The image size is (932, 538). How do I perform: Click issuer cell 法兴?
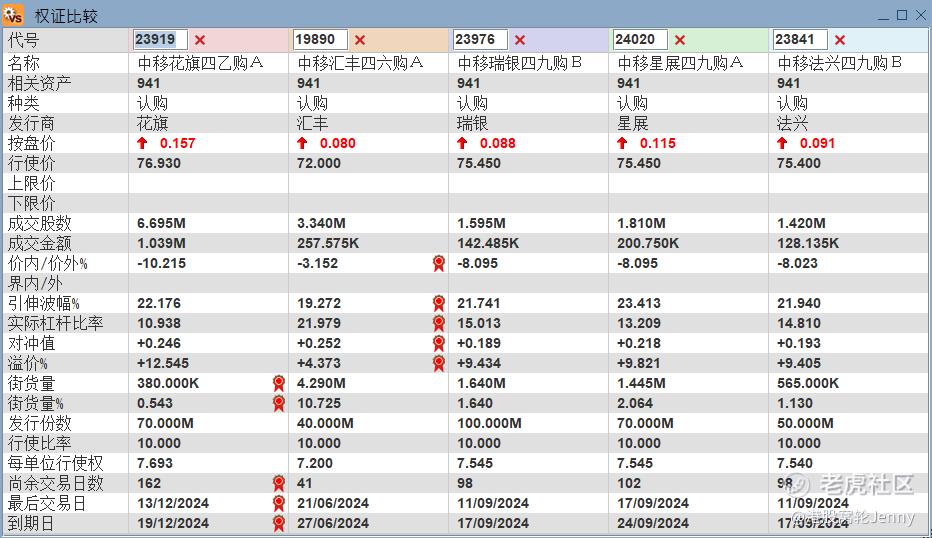point(792,124)
